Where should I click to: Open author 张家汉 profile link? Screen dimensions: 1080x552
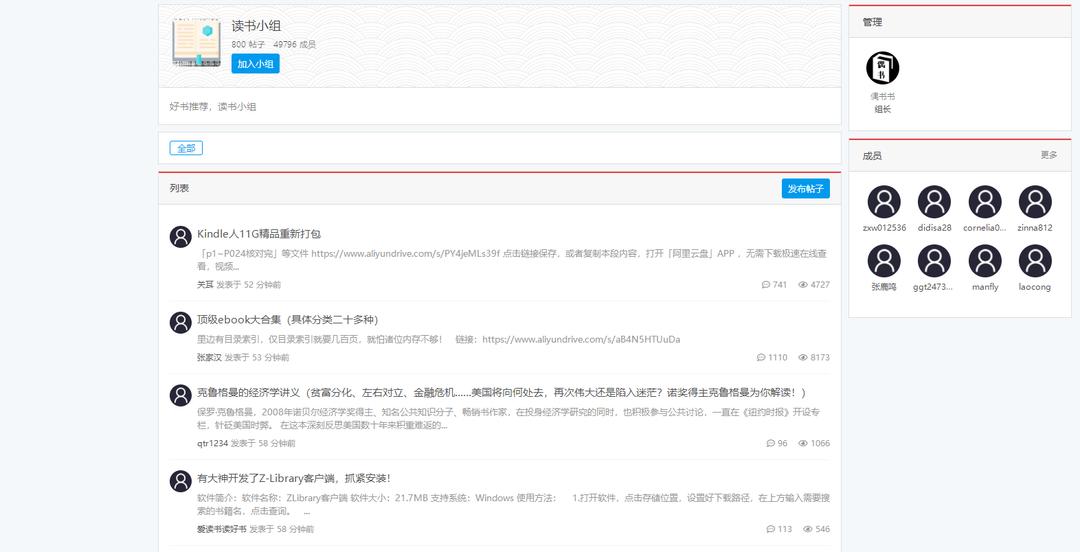[209, 358]
